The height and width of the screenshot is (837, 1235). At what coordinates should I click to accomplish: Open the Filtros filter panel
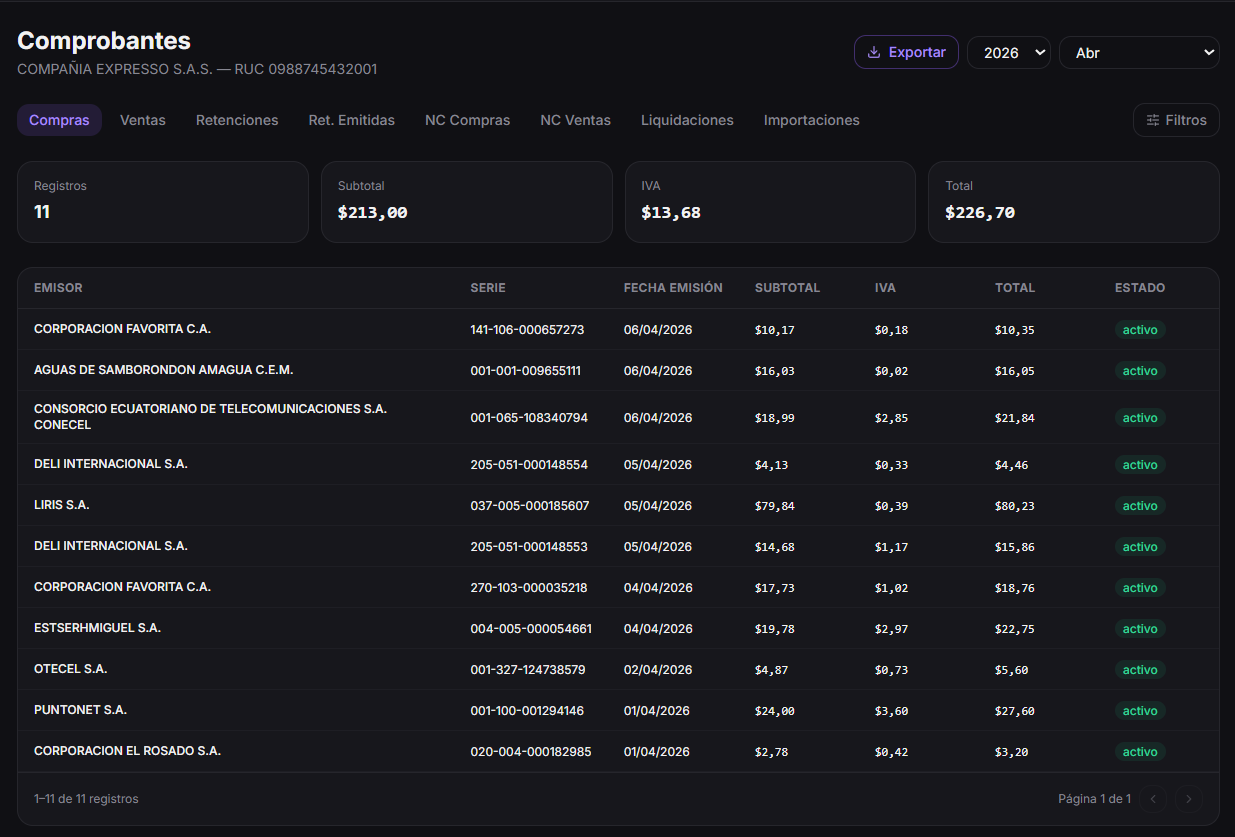(1176, 120)
